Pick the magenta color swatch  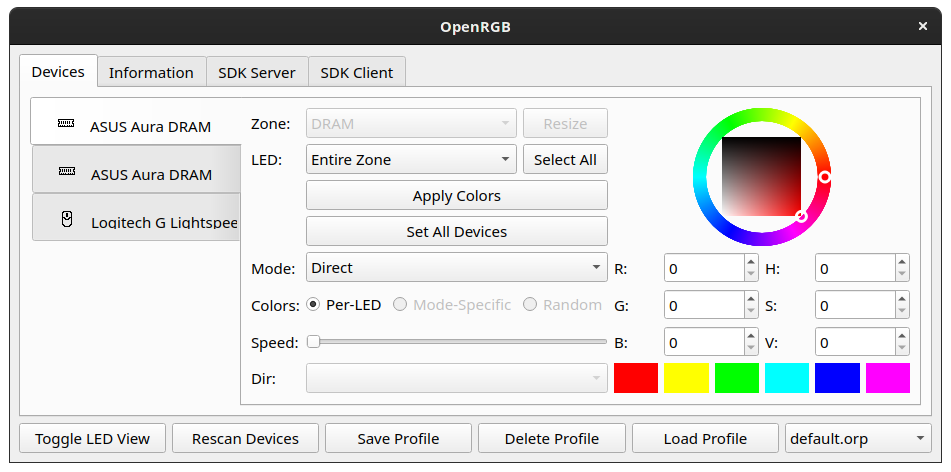click(x=888, y=378)
